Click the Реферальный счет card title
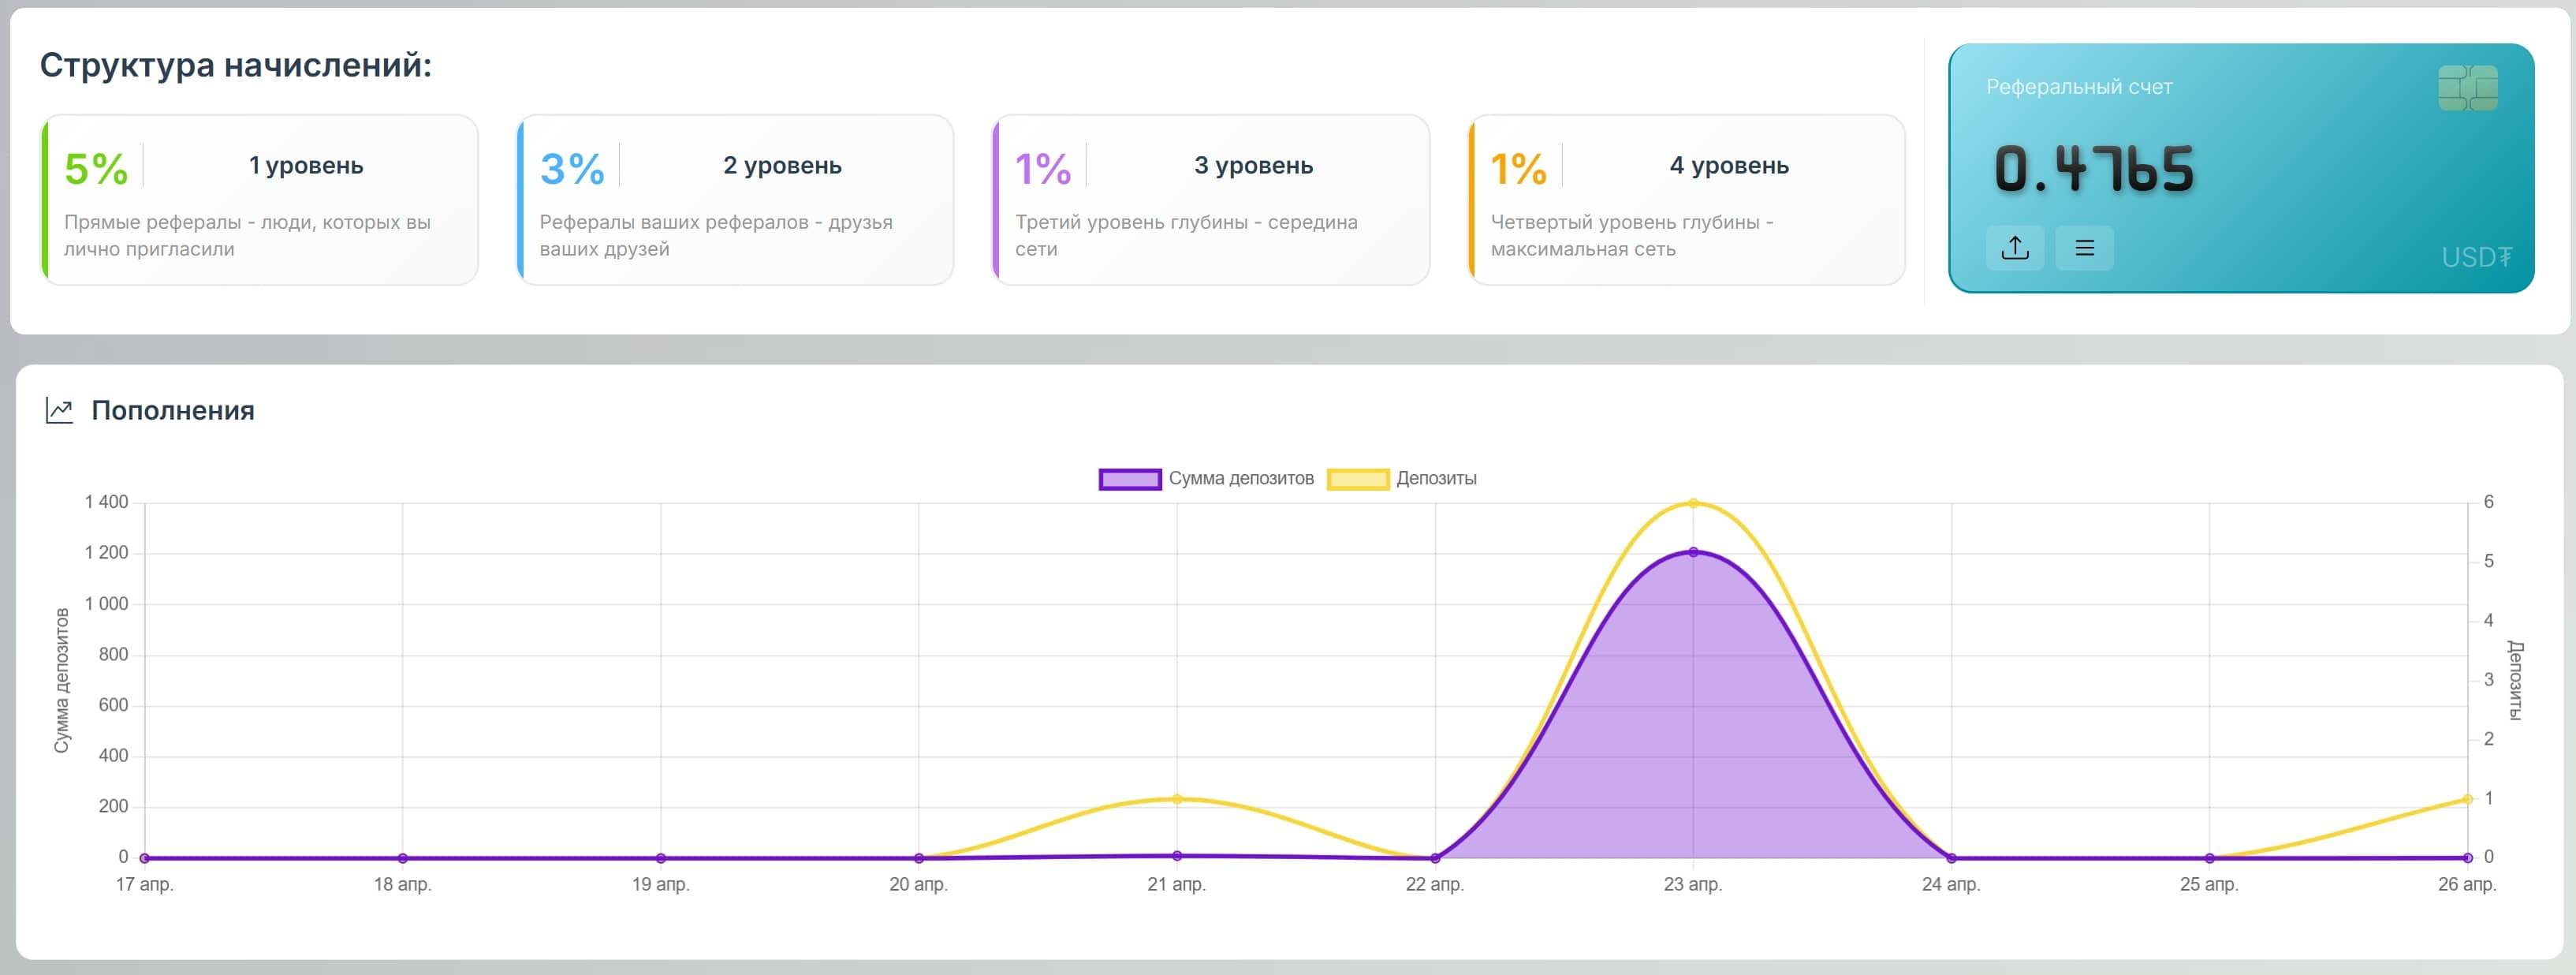This screenshot has width=2576, height=975. [x=2078, y=87]
